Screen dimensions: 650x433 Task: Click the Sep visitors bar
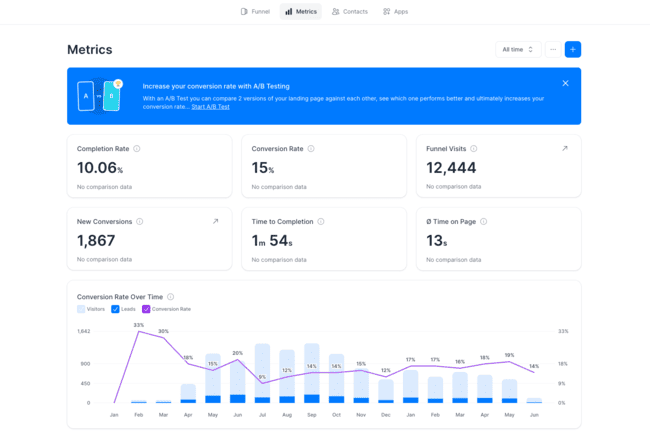point(312,369)
